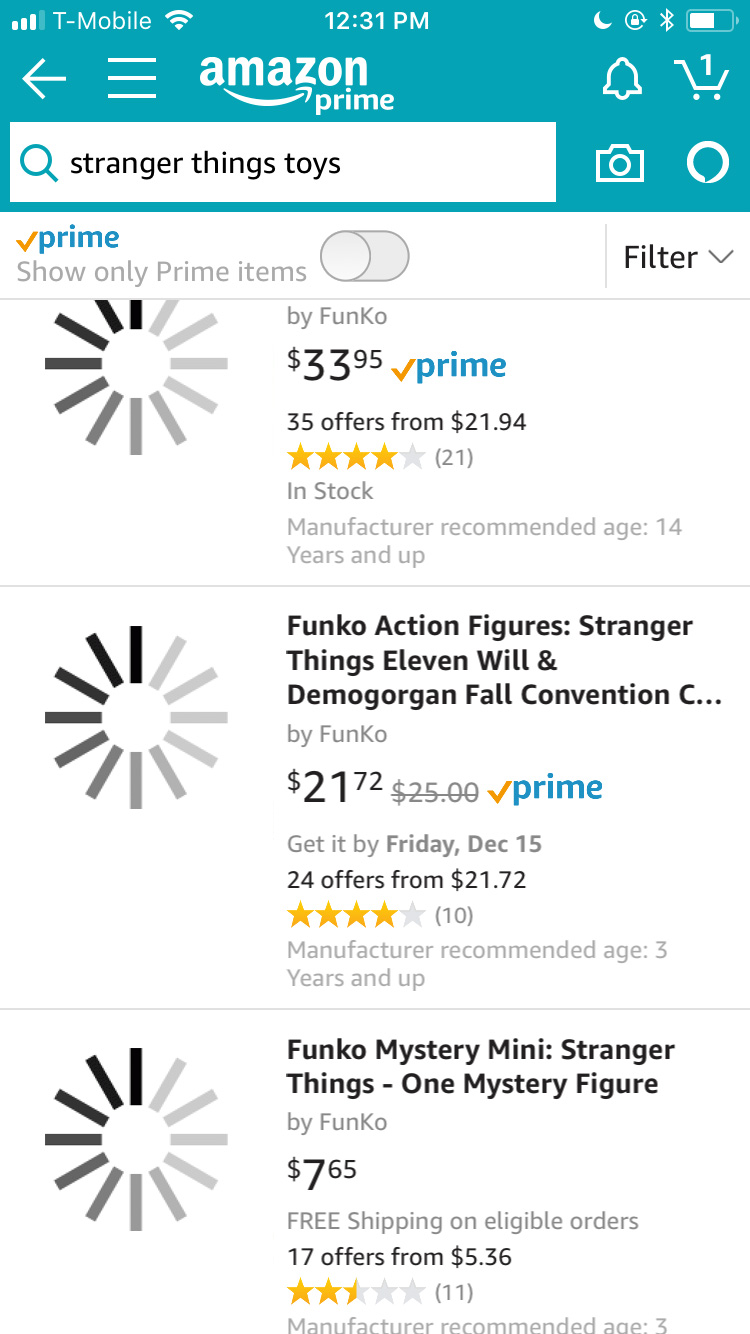Expand the Filter dropdown

point(677,257)
